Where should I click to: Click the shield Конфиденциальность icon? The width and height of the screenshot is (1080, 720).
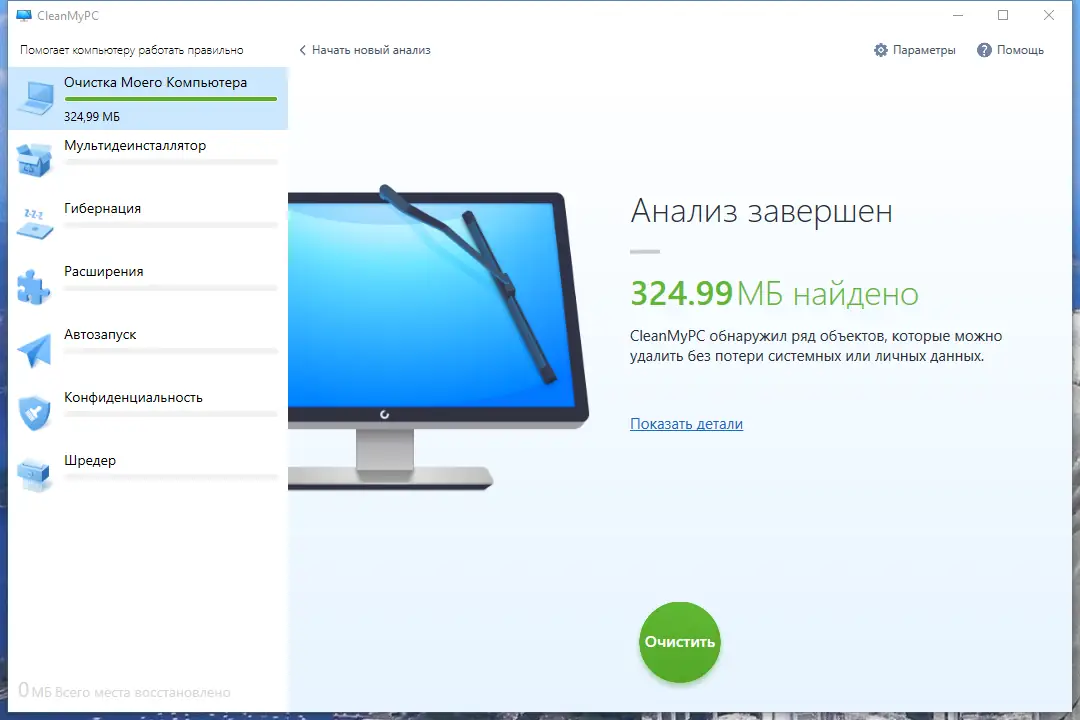pos(34,413)
